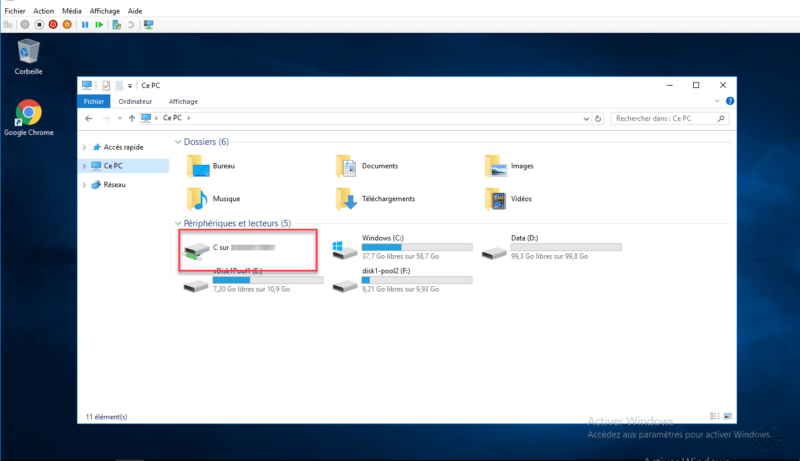Screen dimensions: 800x461
Task: Select Accès rapide in navigation pane
Action: pos(123,147)
